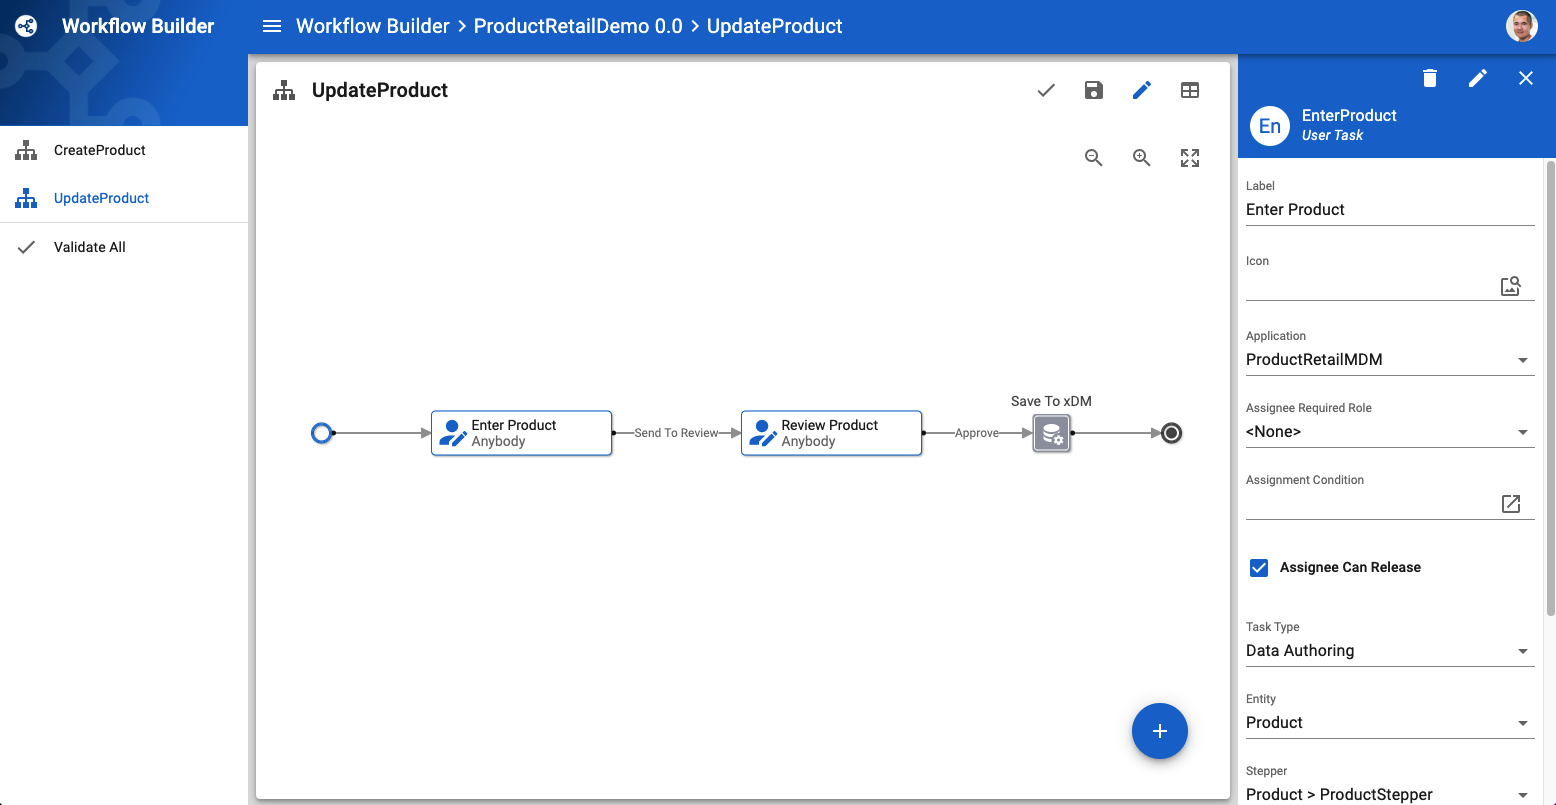Open the Entity dropdown
The width and height of the screenshot is (1556, 805).
pyautogui.click(x=1523, y=722)
